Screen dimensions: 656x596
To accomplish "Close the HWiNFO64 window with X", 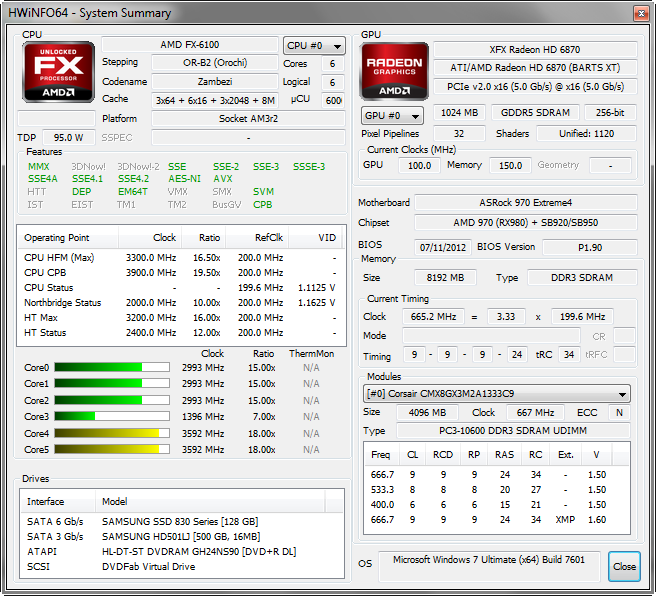I will click(x=641, y=13).
